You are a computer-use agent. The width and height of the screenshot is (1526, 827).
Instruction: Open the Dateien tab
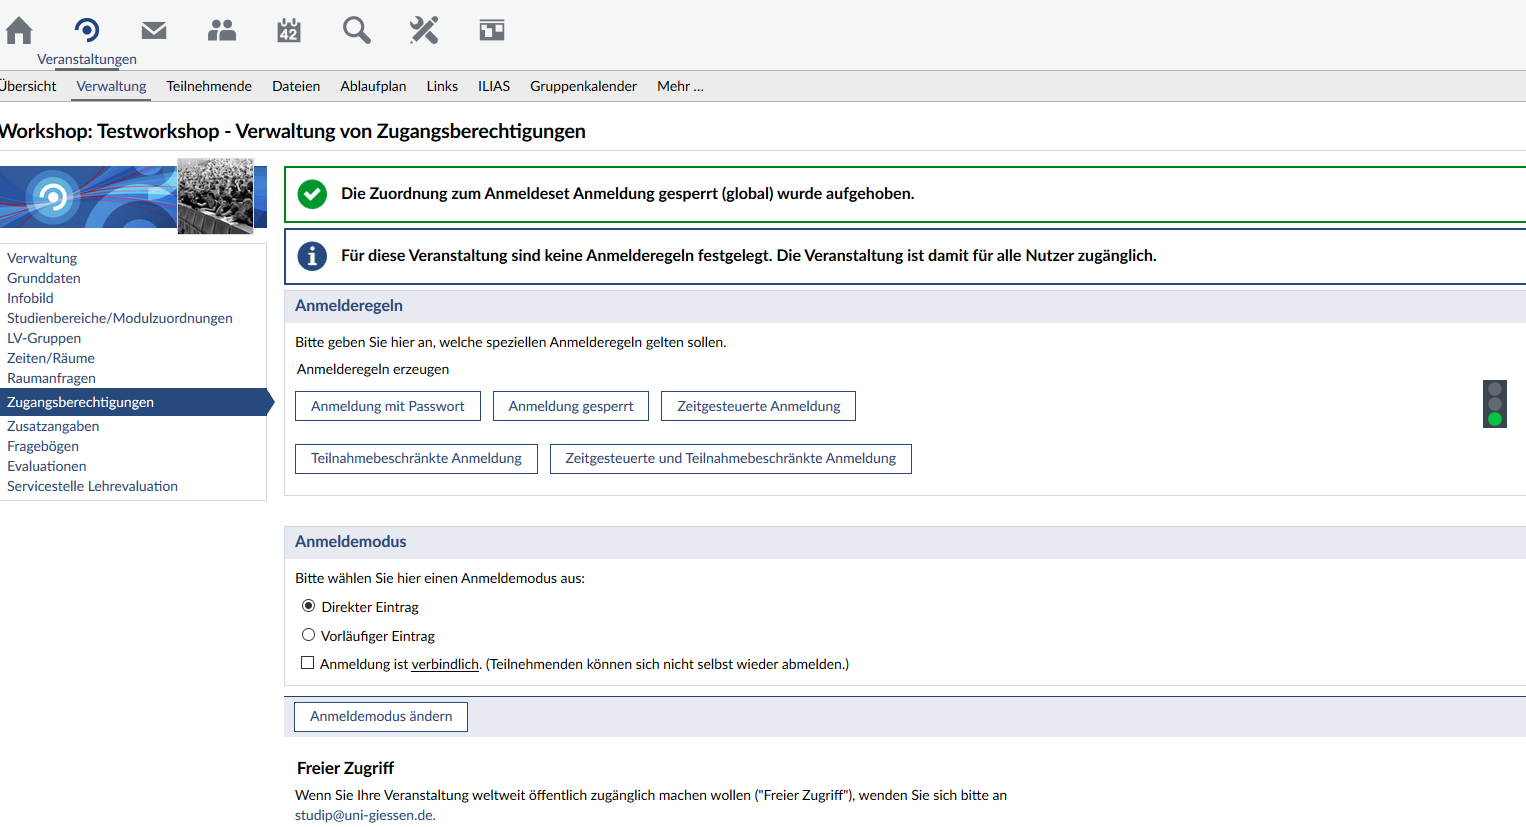pyautogui.click(x=296, y=86)
